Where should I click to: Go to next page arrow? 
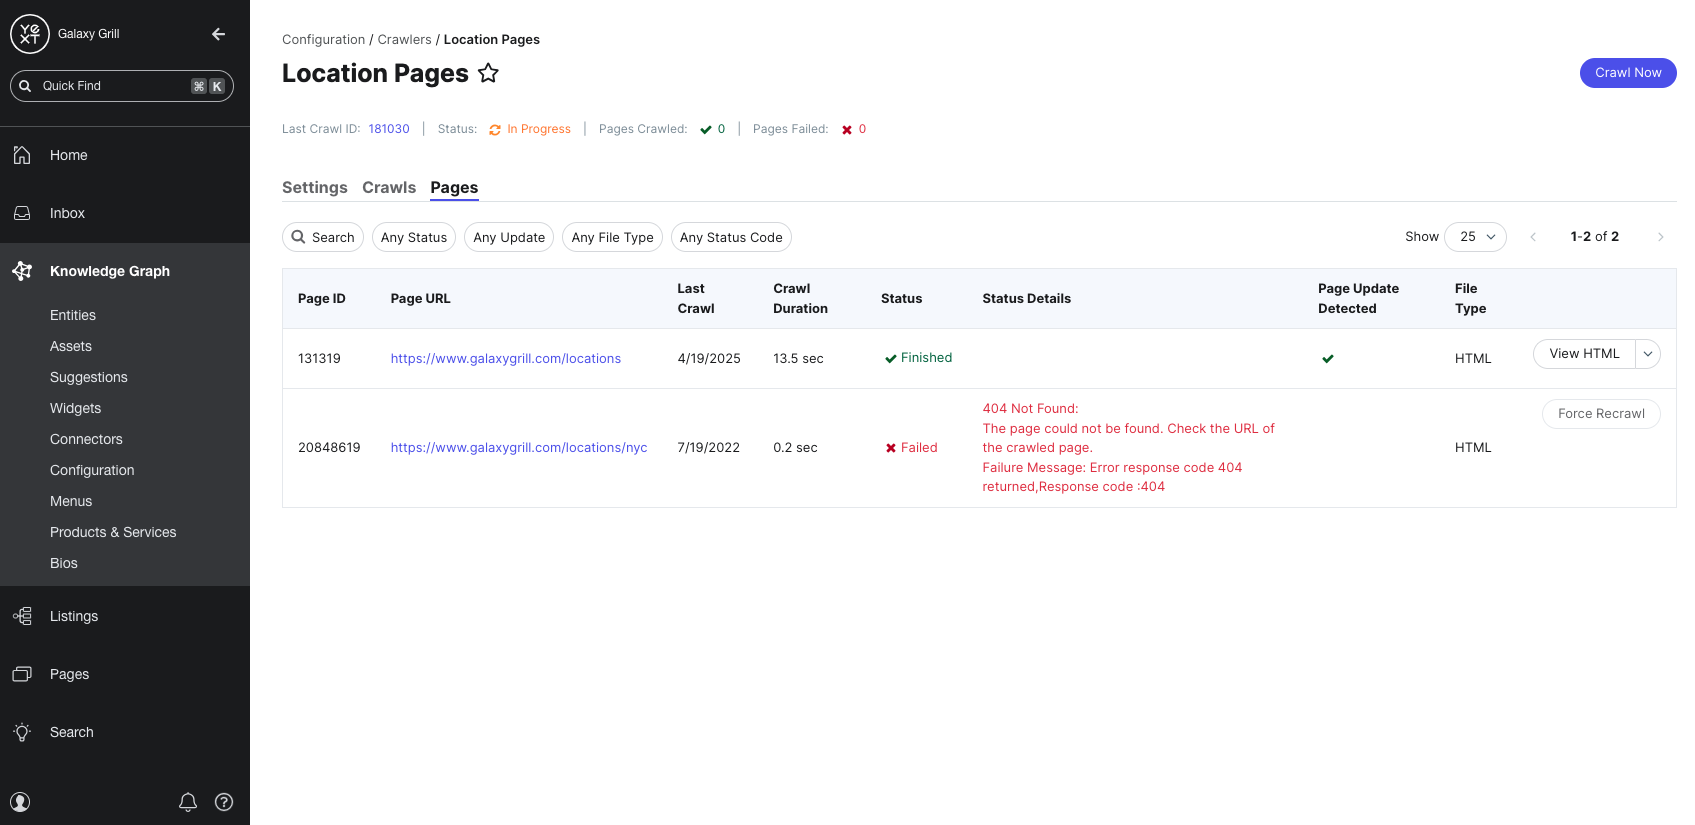(x=1660, y=237)
